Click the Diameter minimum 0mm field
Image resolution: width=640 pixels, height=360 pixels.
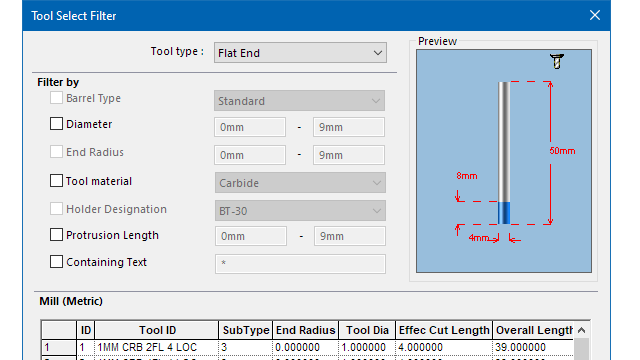(x=250, y=127)
